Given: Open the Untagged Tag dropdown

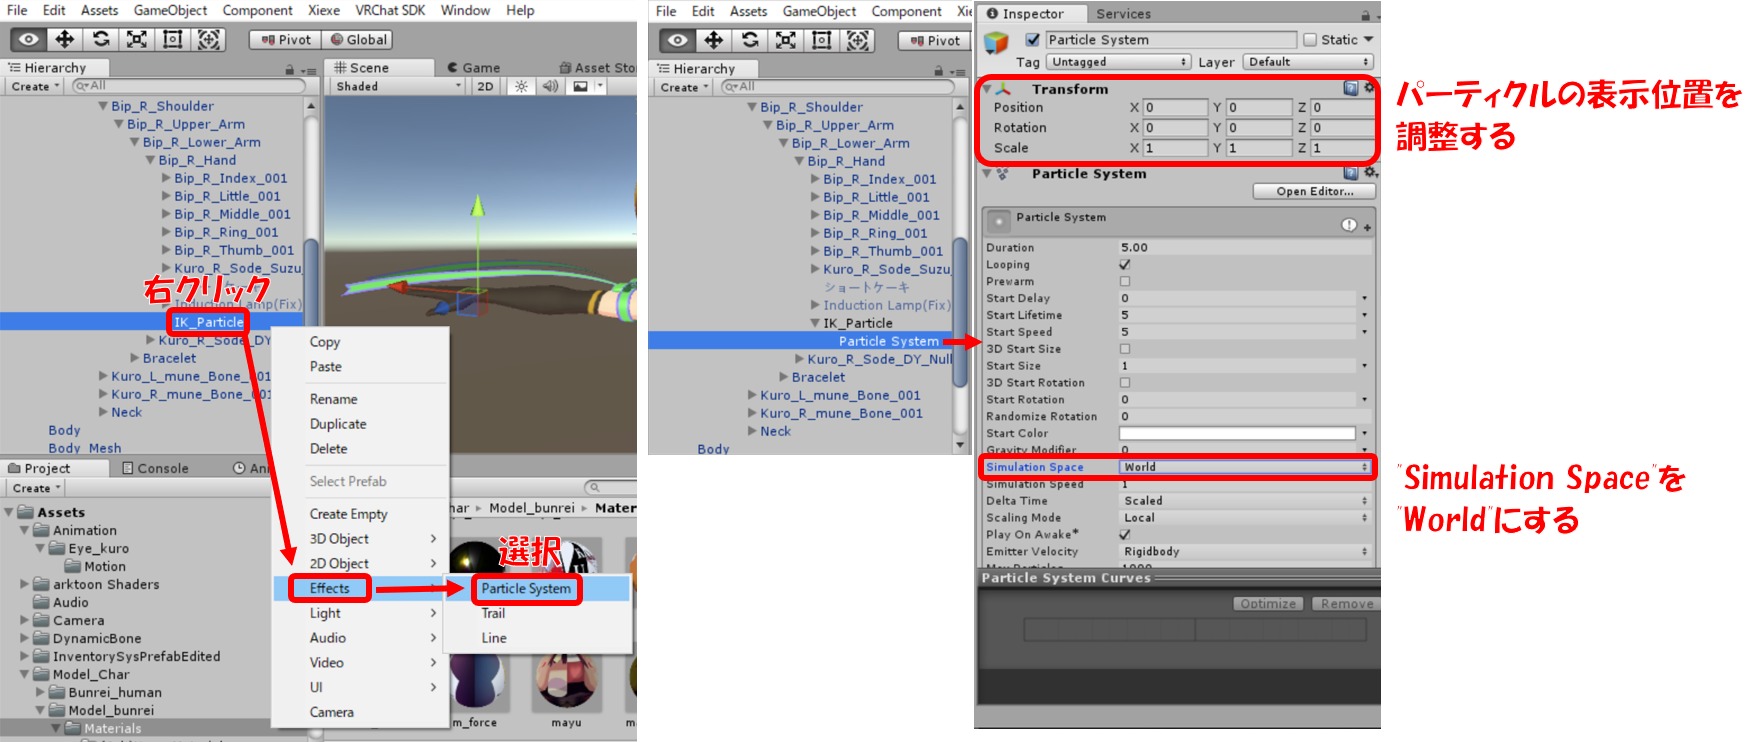Looking at the screenshot, I should [x=1118, y=62].
